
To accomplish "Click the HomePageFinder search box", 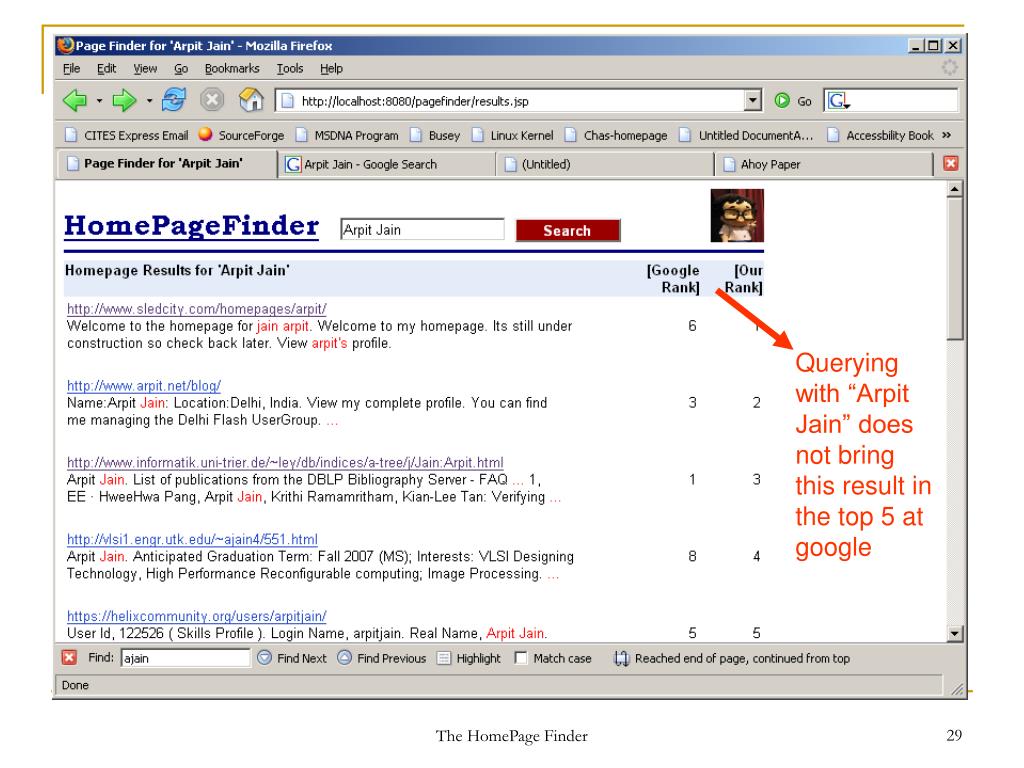I will [422, 230].
